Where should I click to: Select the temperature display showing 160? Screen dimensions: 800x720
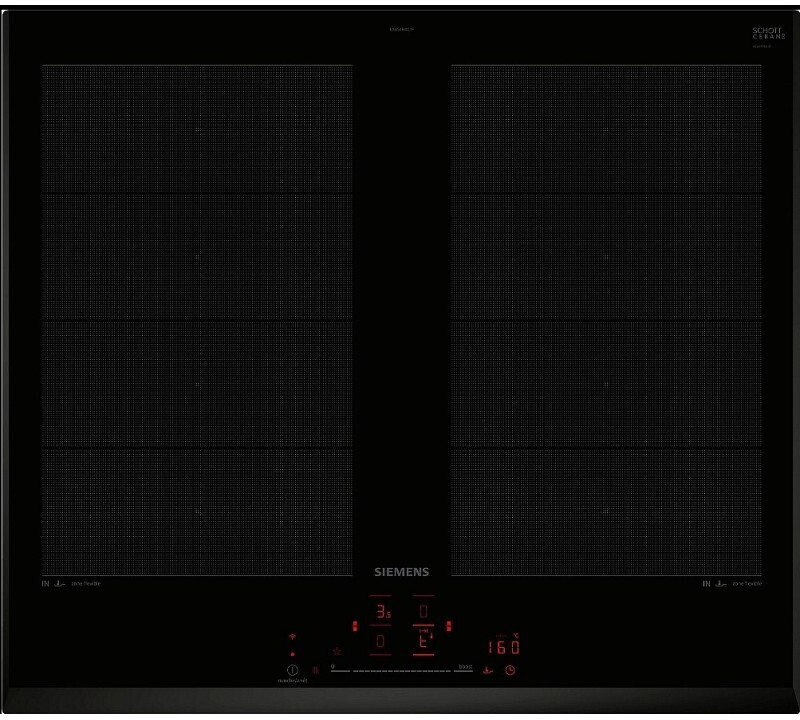tap(503, 647)
